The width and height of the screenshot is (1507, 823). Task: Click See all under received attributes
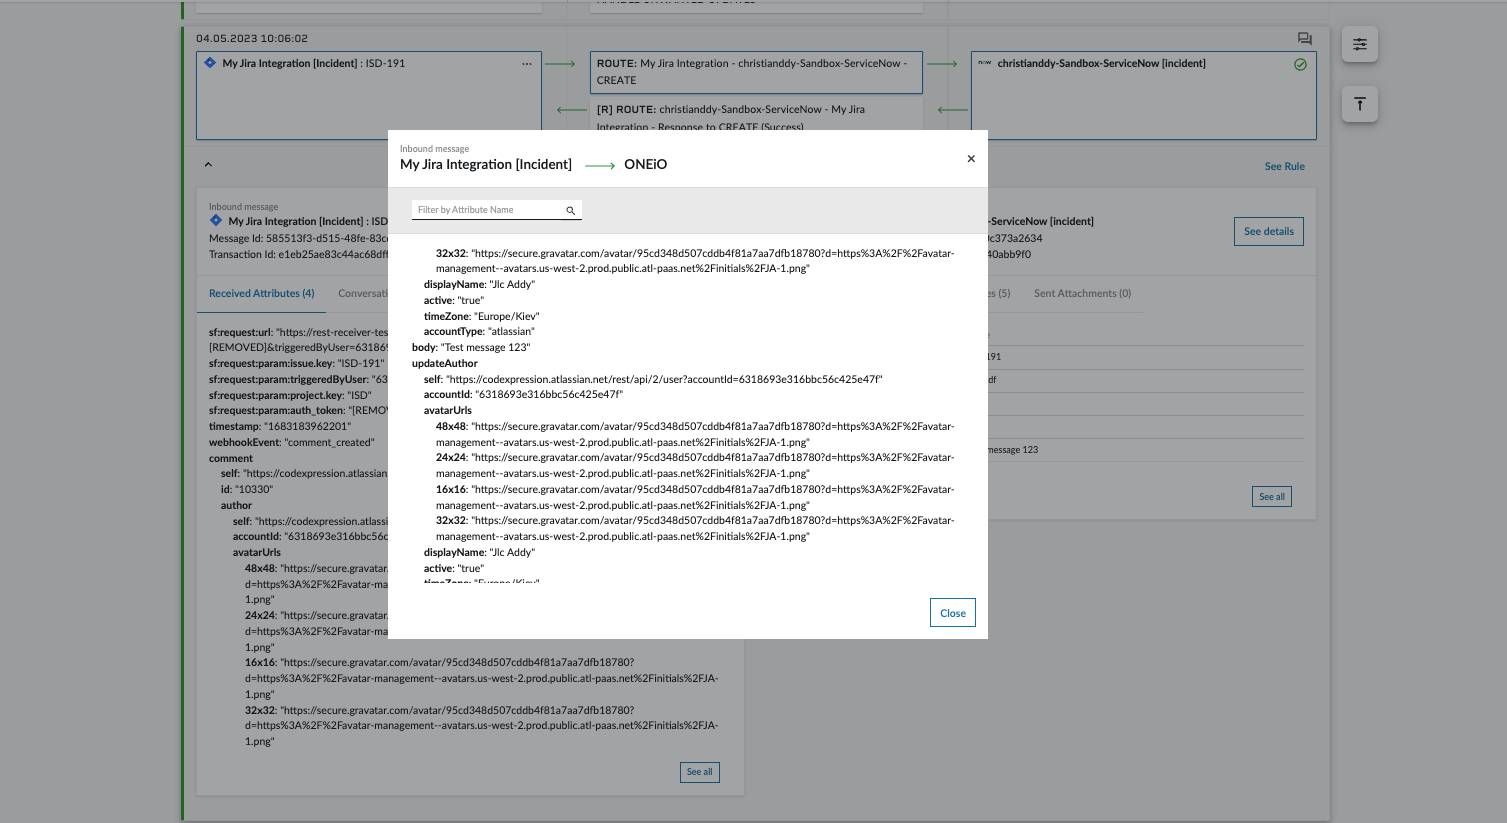[x=700, y=772]
